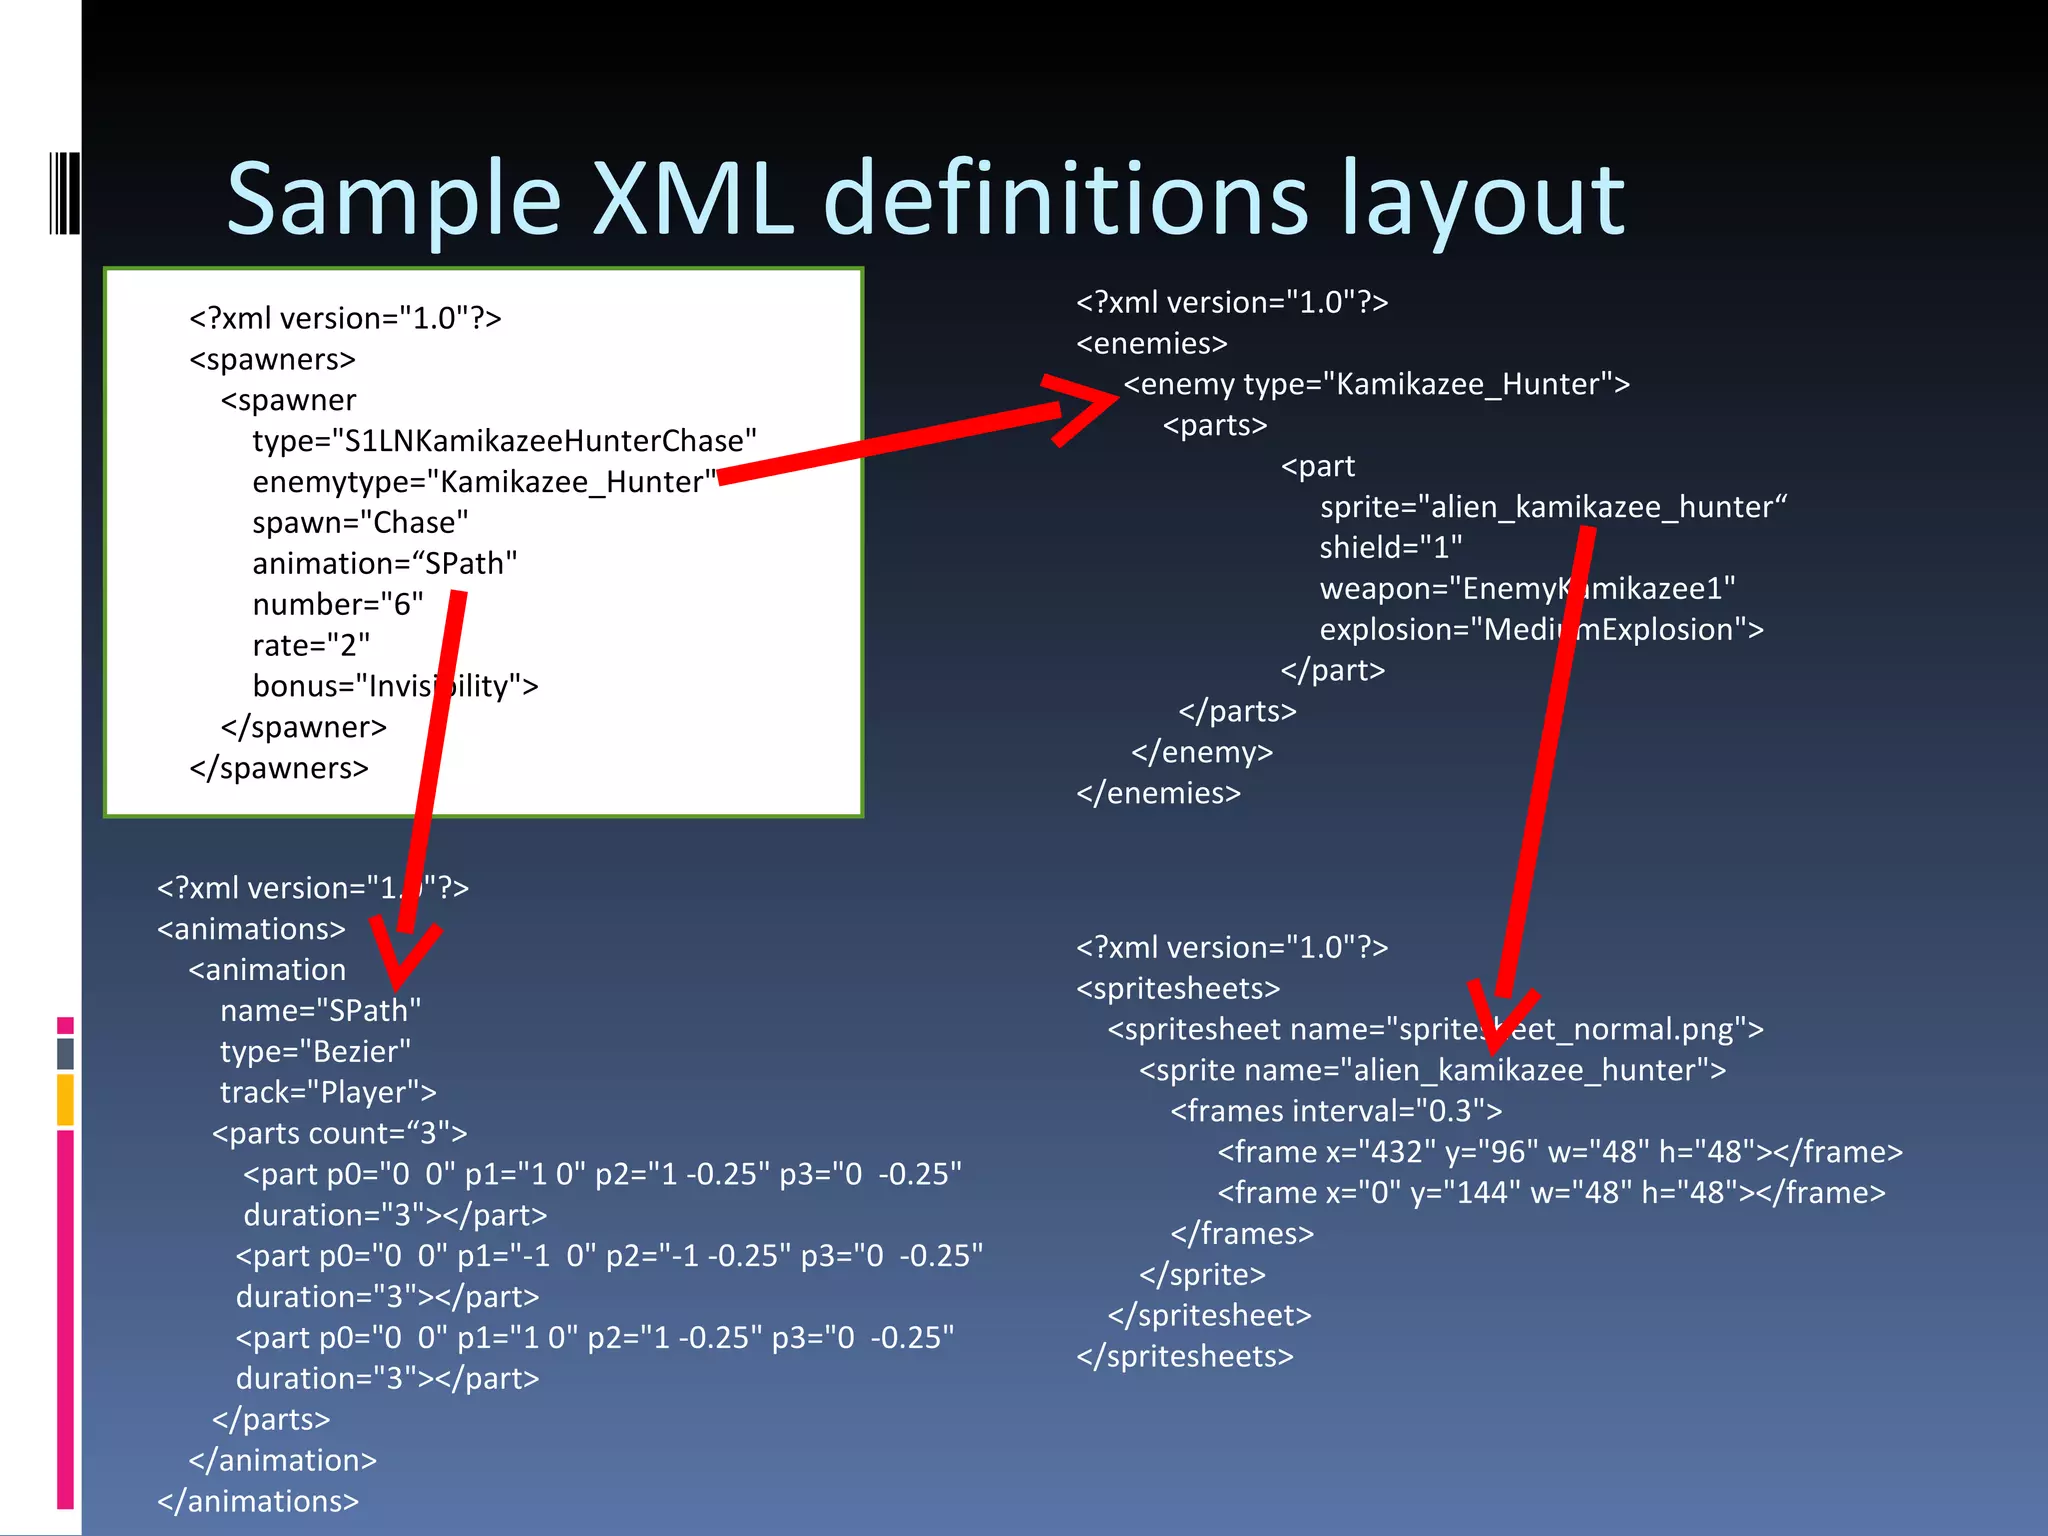
Task: Click the "<enemies>" opening tag
Action: tap(1151, 344)
